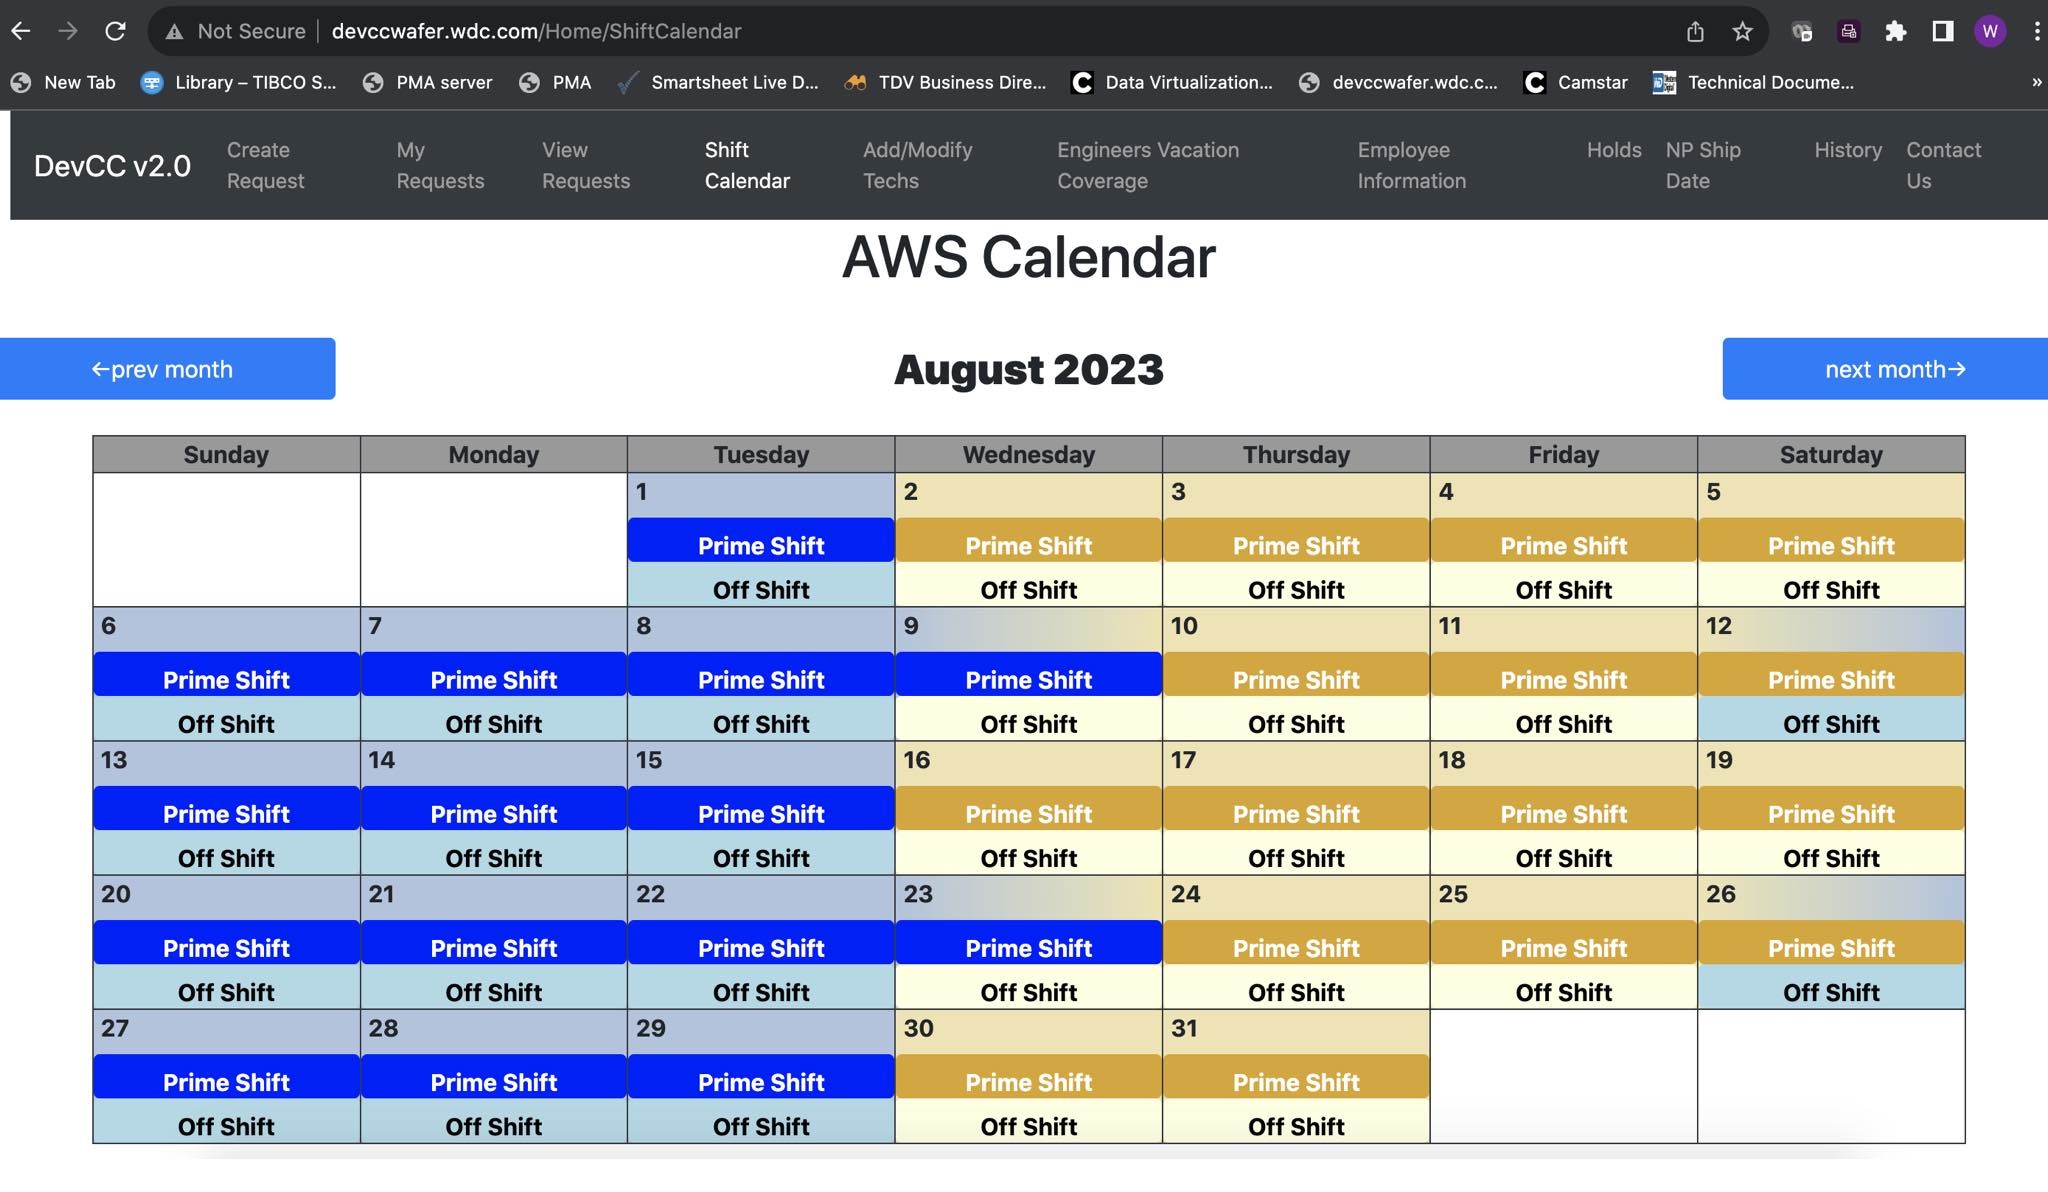Open the Library – TIBCO bookmark
Viewport: 2048px width, 1192px height.
pos(238,83)
